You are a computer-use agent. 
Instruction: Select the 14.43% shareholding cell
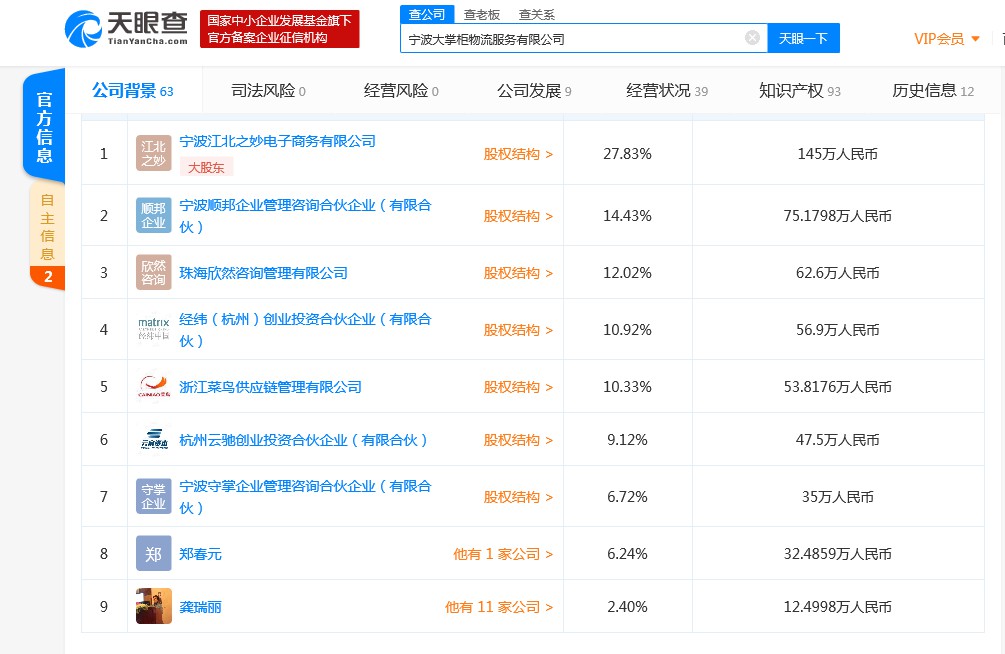click(627, 216)
